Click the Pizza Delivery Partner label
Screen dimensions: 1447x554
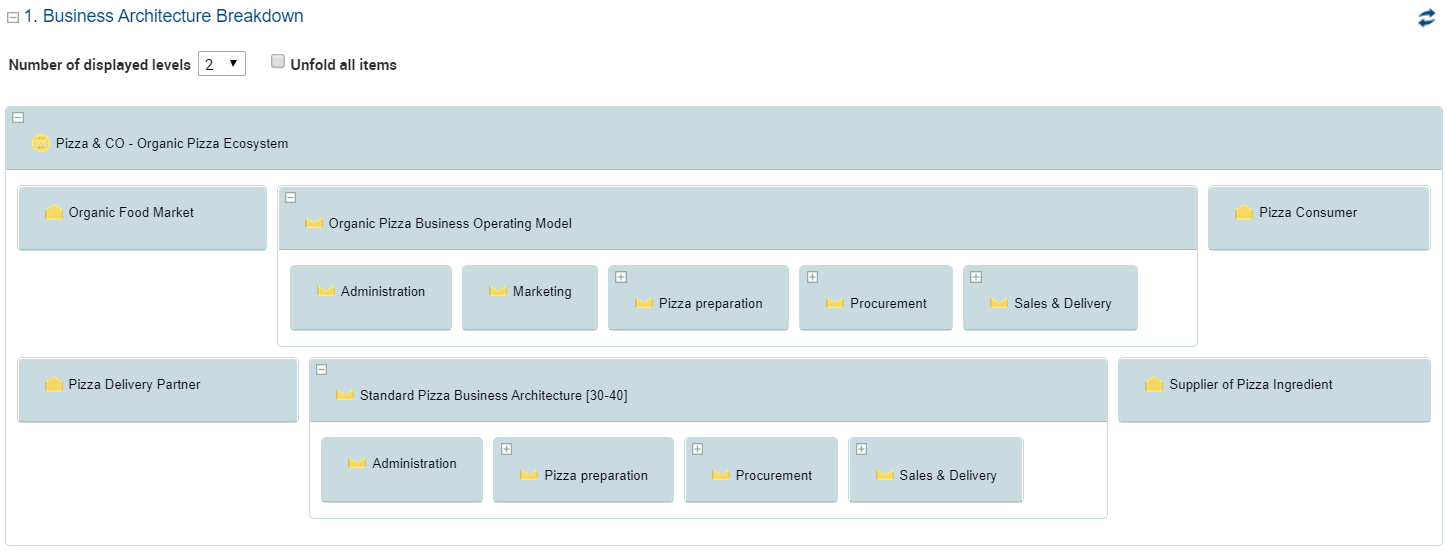click(134, 385)
